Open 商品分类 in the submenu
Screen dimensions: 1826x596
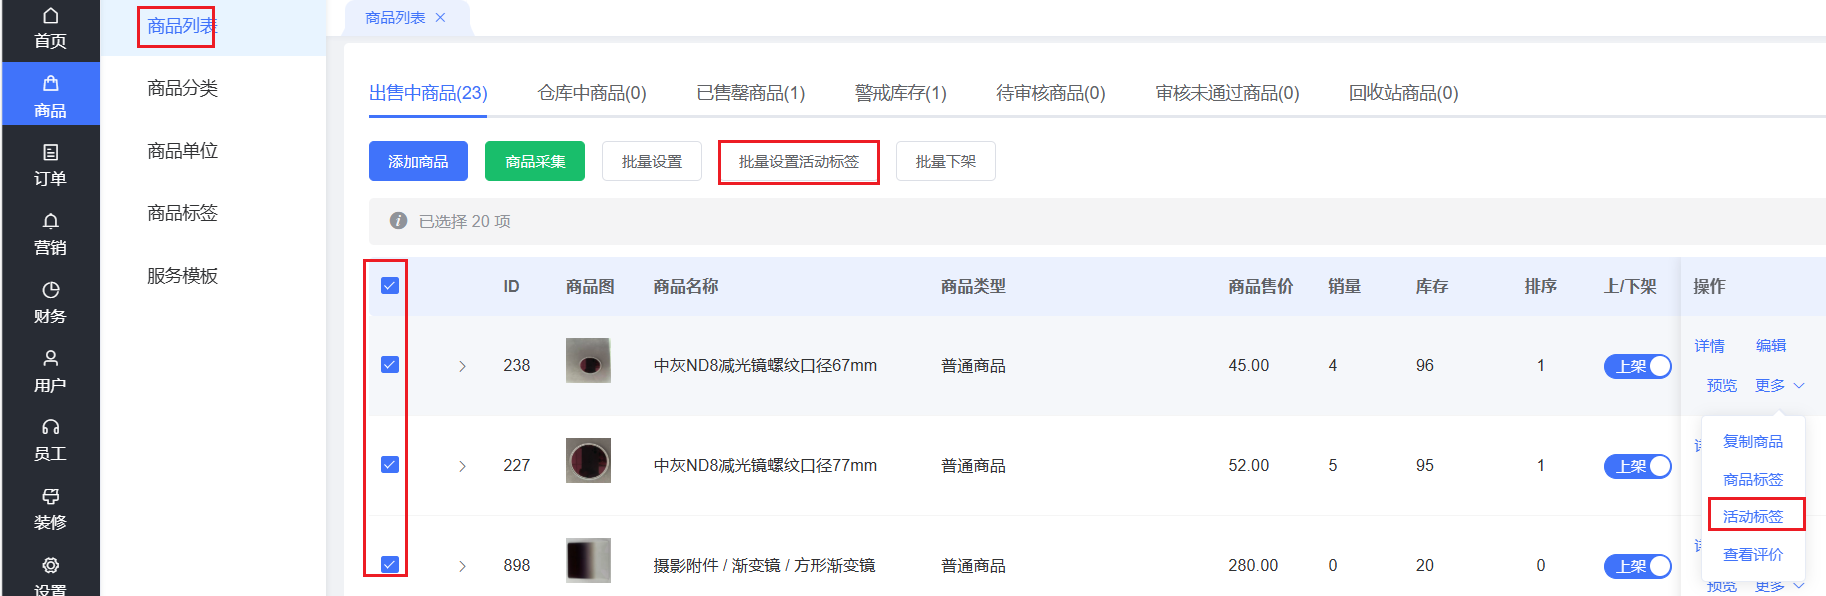coord(182,88)
